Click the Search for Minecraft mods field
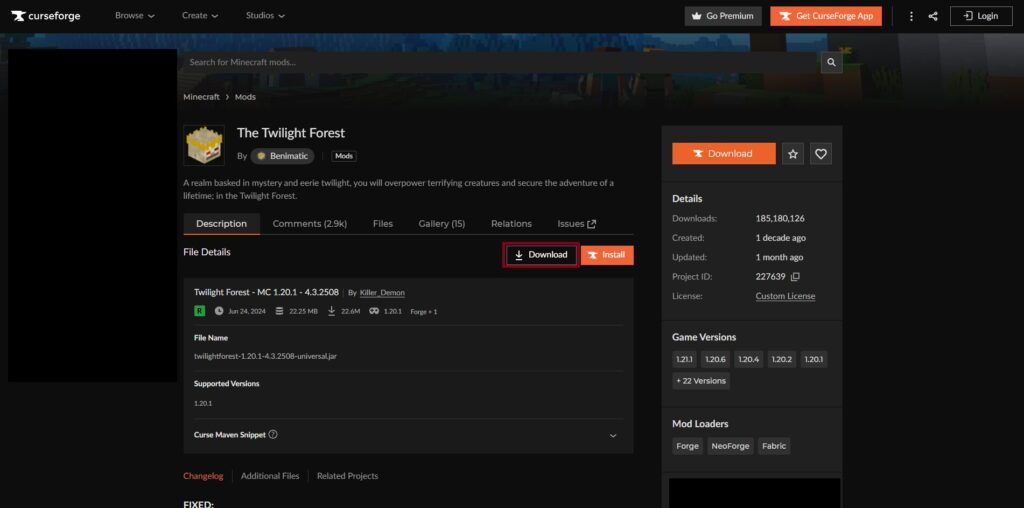This screenshot has width=1024, height=508. (x=500, y=62)
